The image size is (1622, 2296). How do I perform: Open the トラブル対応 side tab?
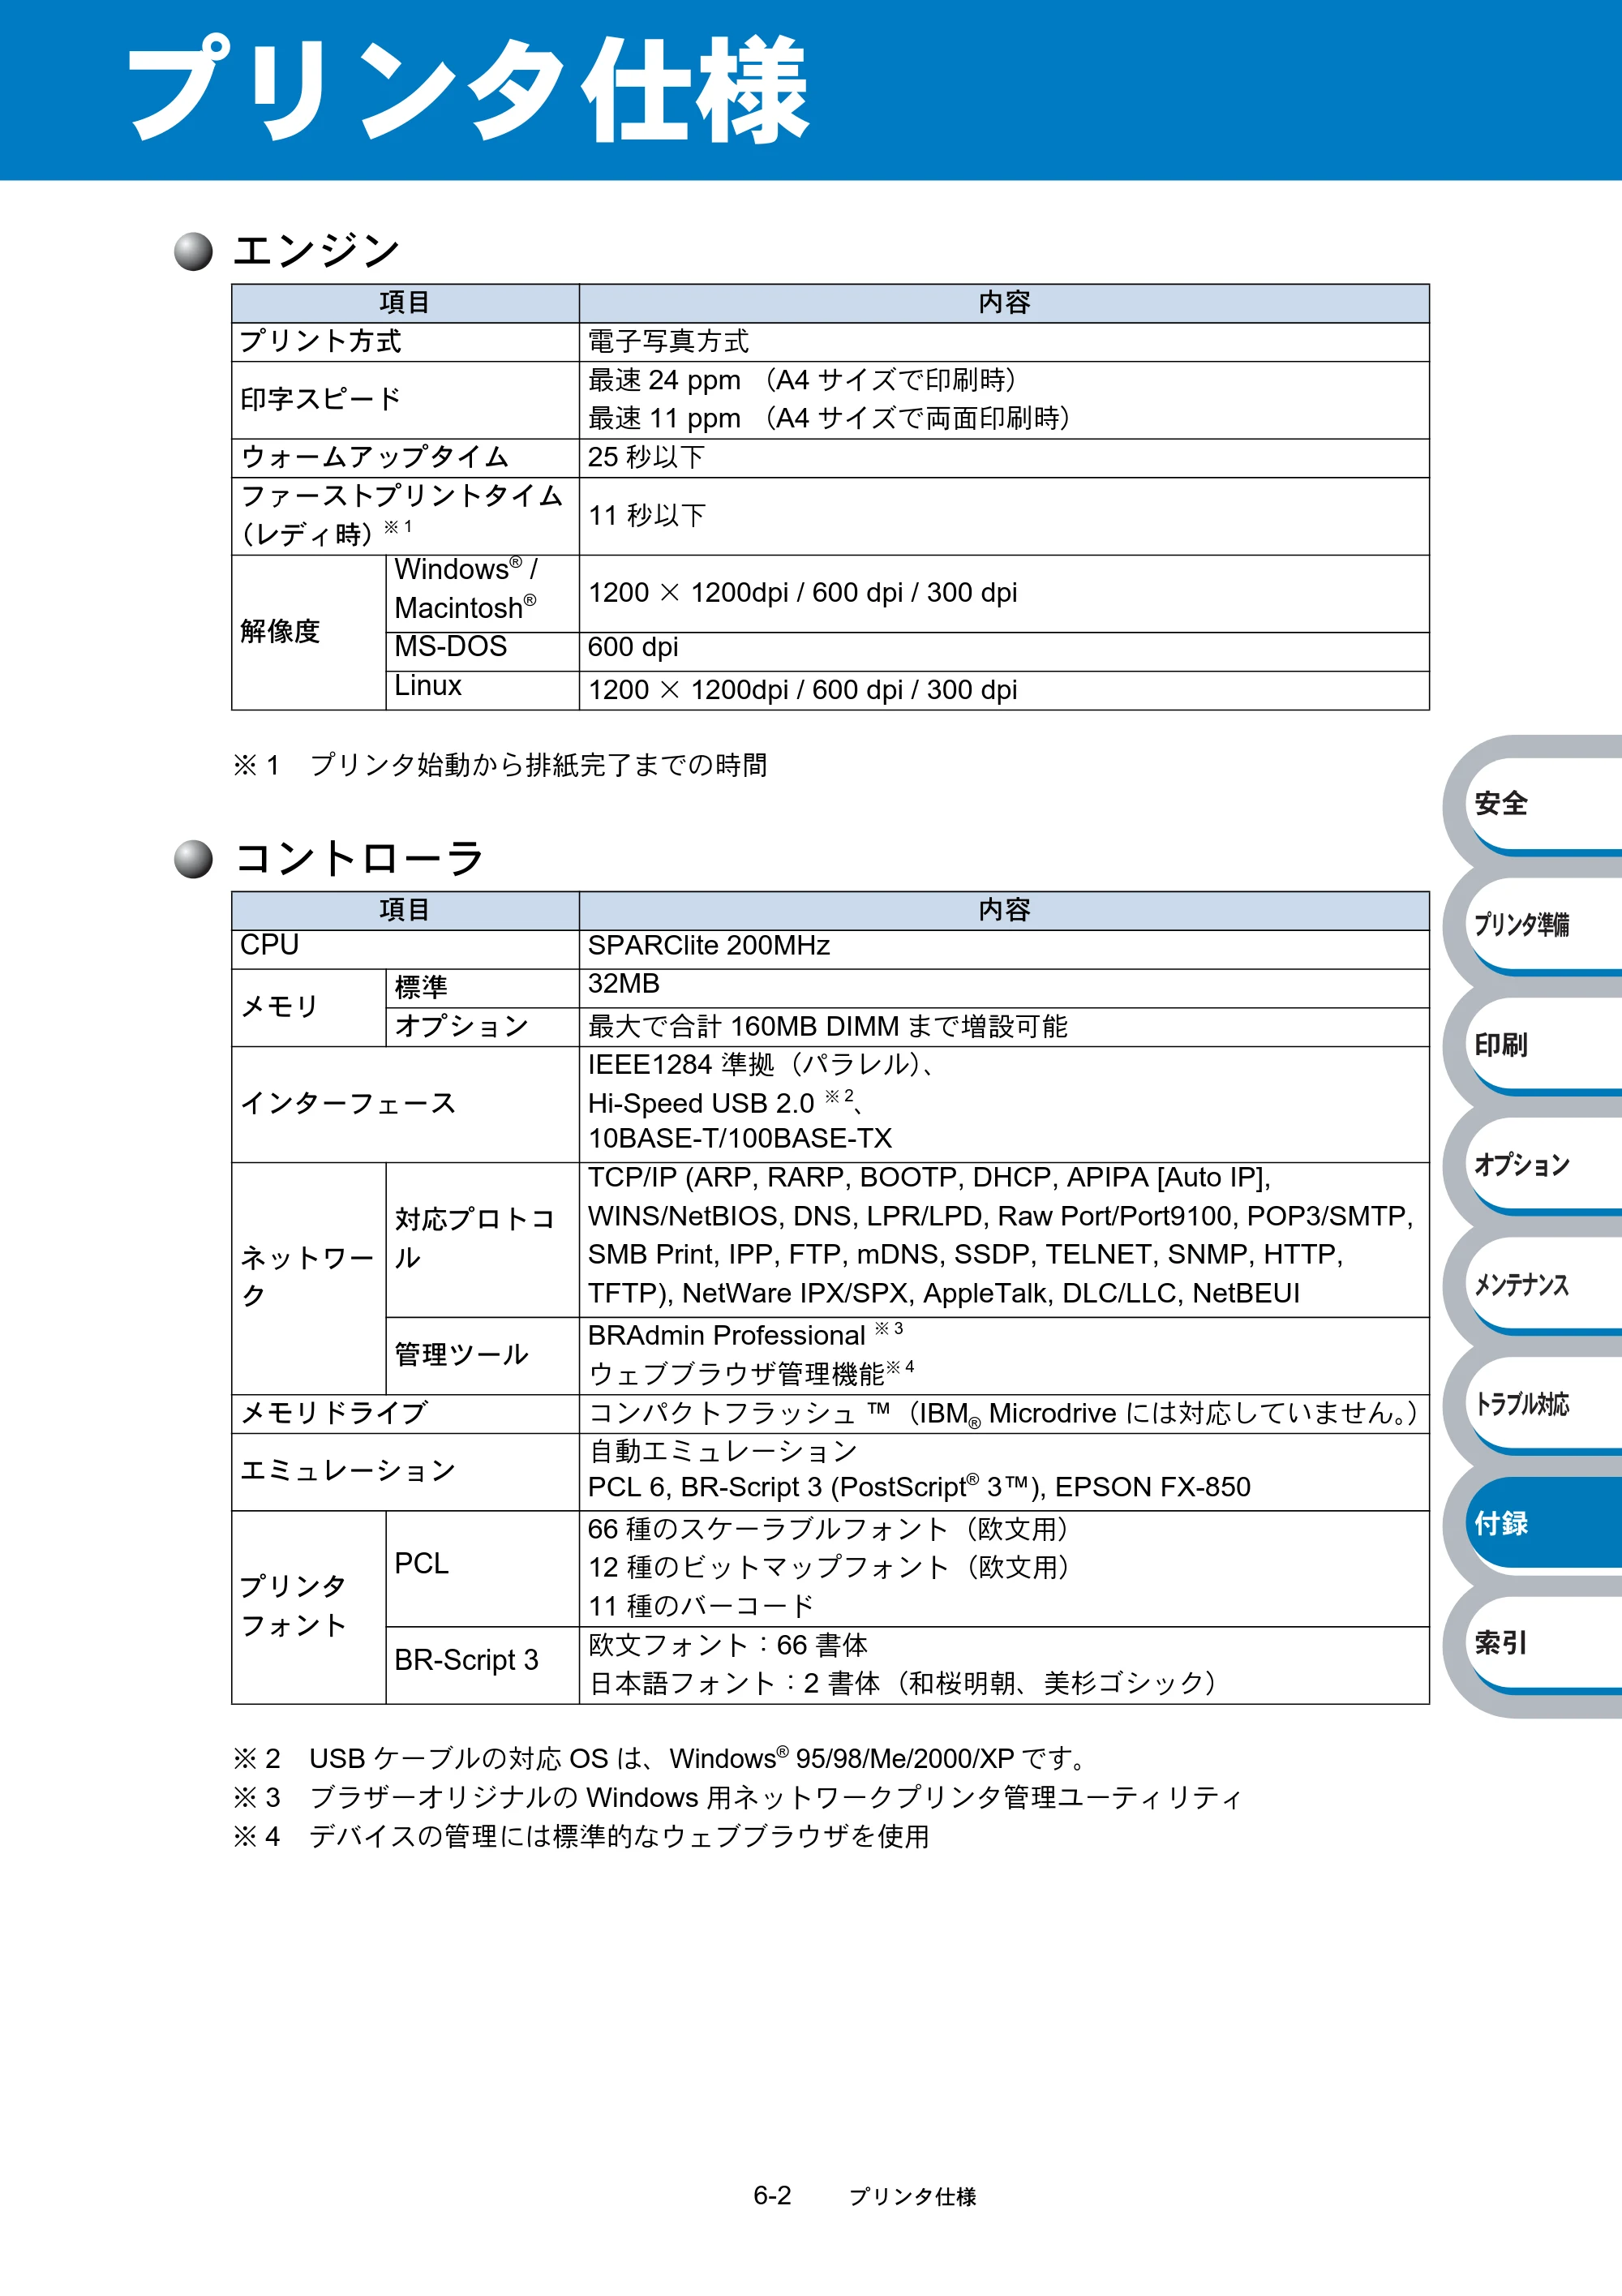click(x=1543, y=1405)
